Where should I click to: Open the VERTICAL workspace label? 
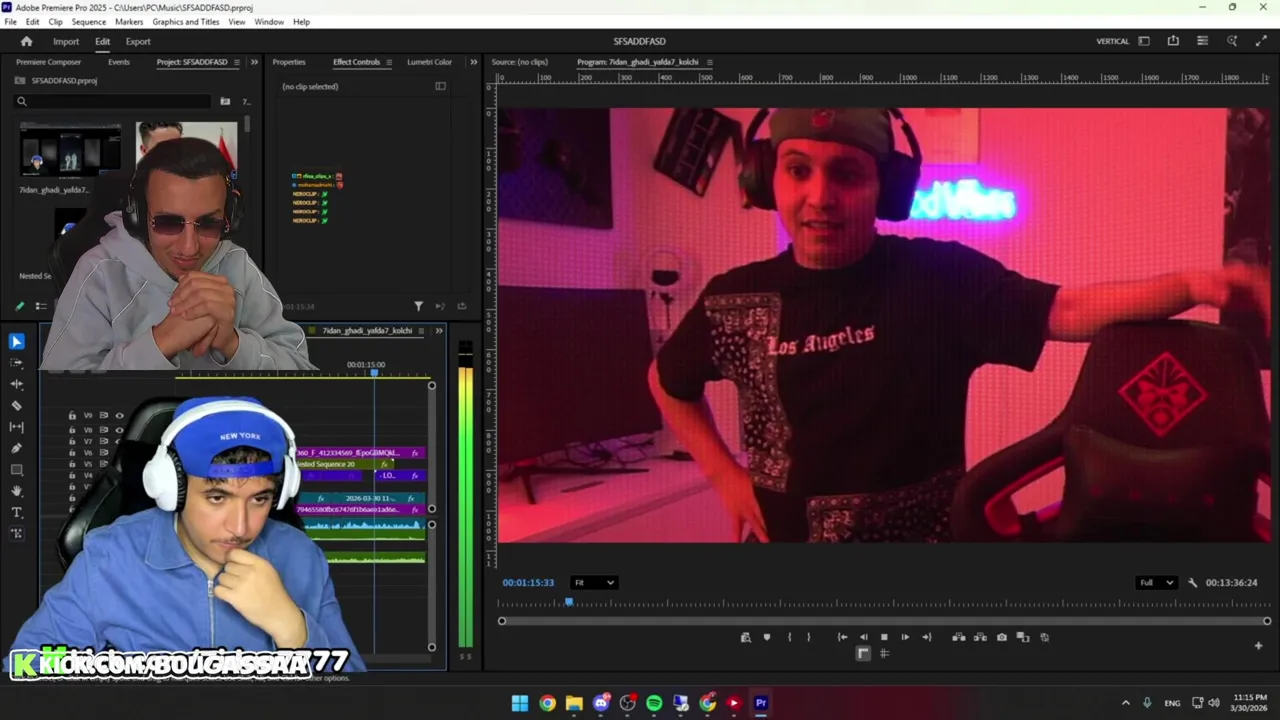pos(1112,41)
